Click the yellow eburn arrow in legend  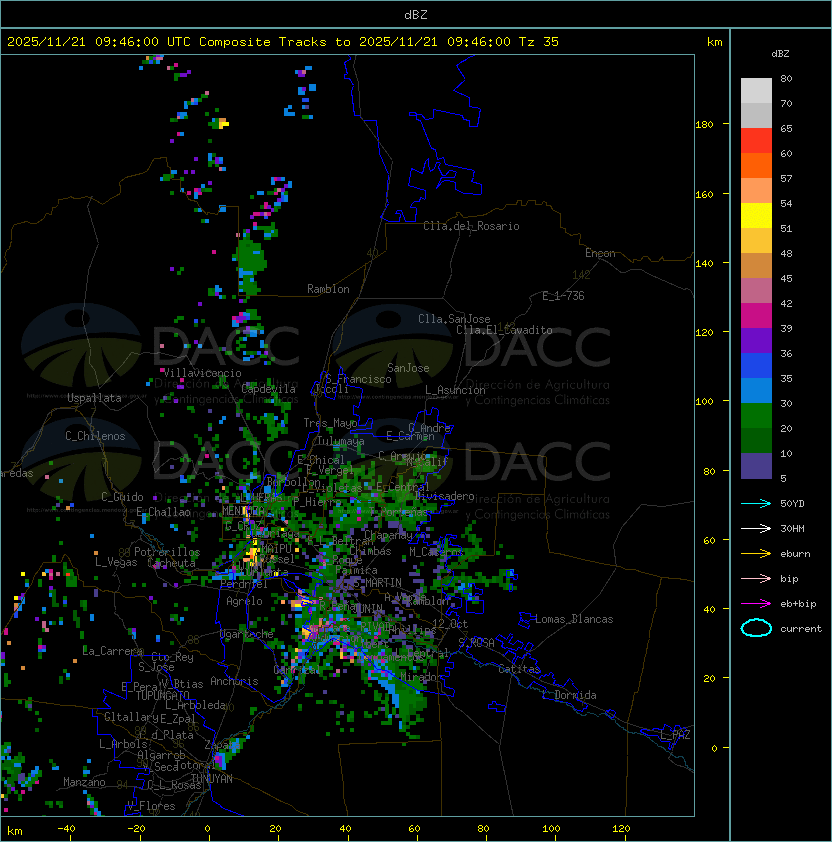pos(756,554)
